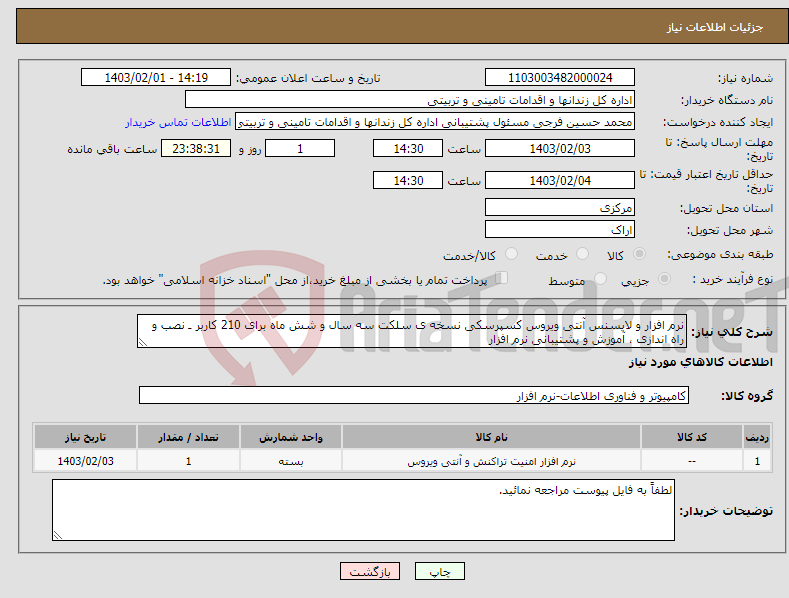Click the توضیحات خریدار textarea
Viewport: 789px width, 598px height.
[363, 510]
